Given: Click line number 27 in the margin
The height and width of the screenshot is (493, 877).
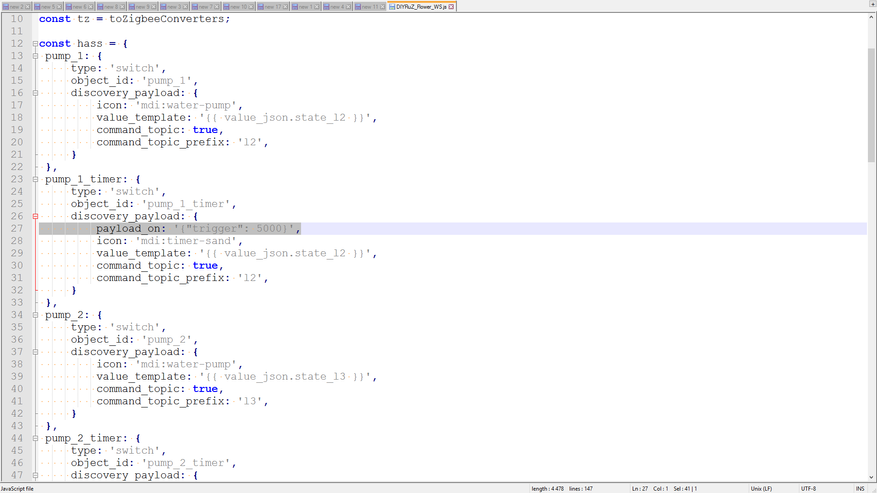Looking at the screenshot, I should [x=16, y=228].
